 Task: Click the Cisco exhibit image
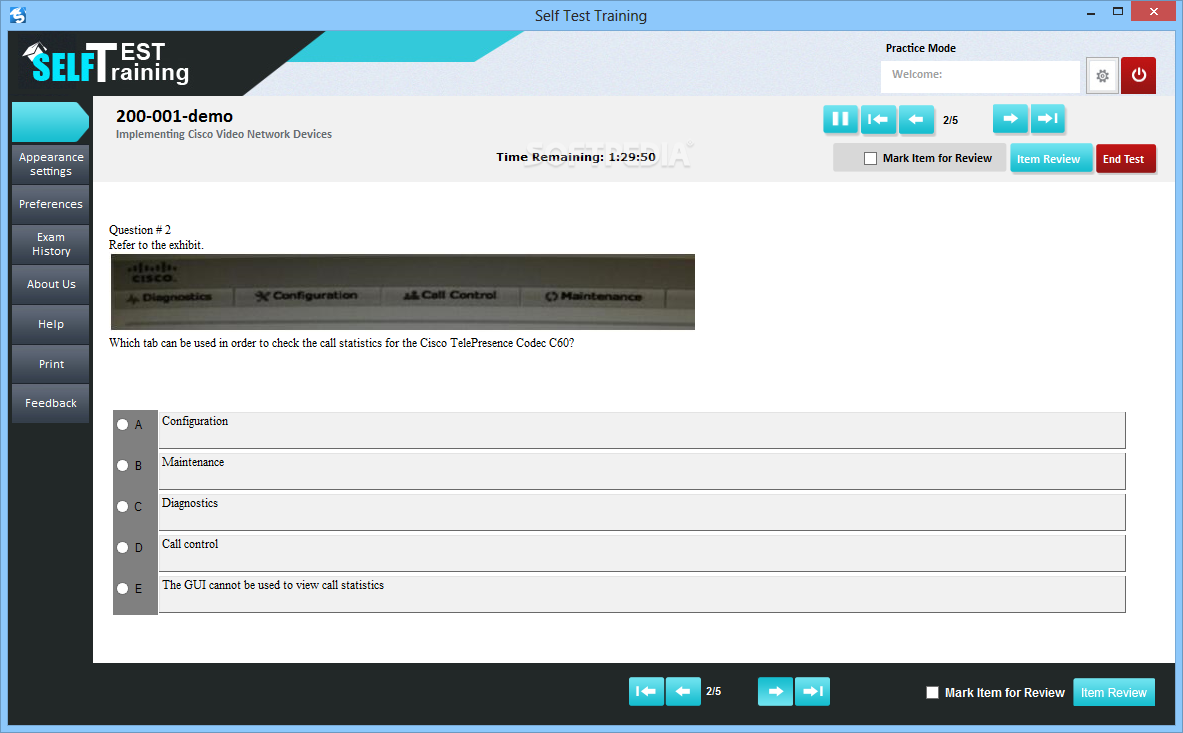pos(403,292)
